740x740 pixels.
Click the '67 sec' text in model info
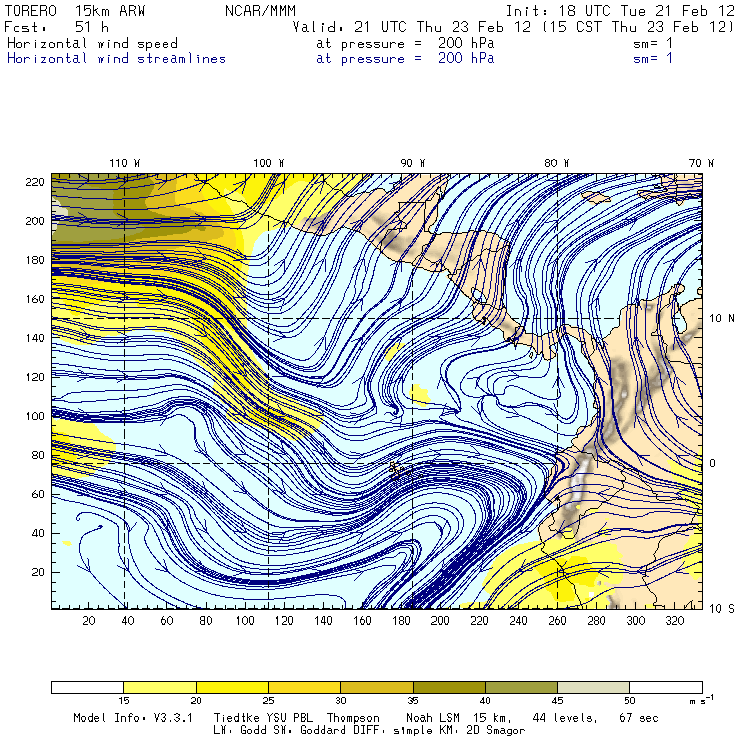point(639,718)
